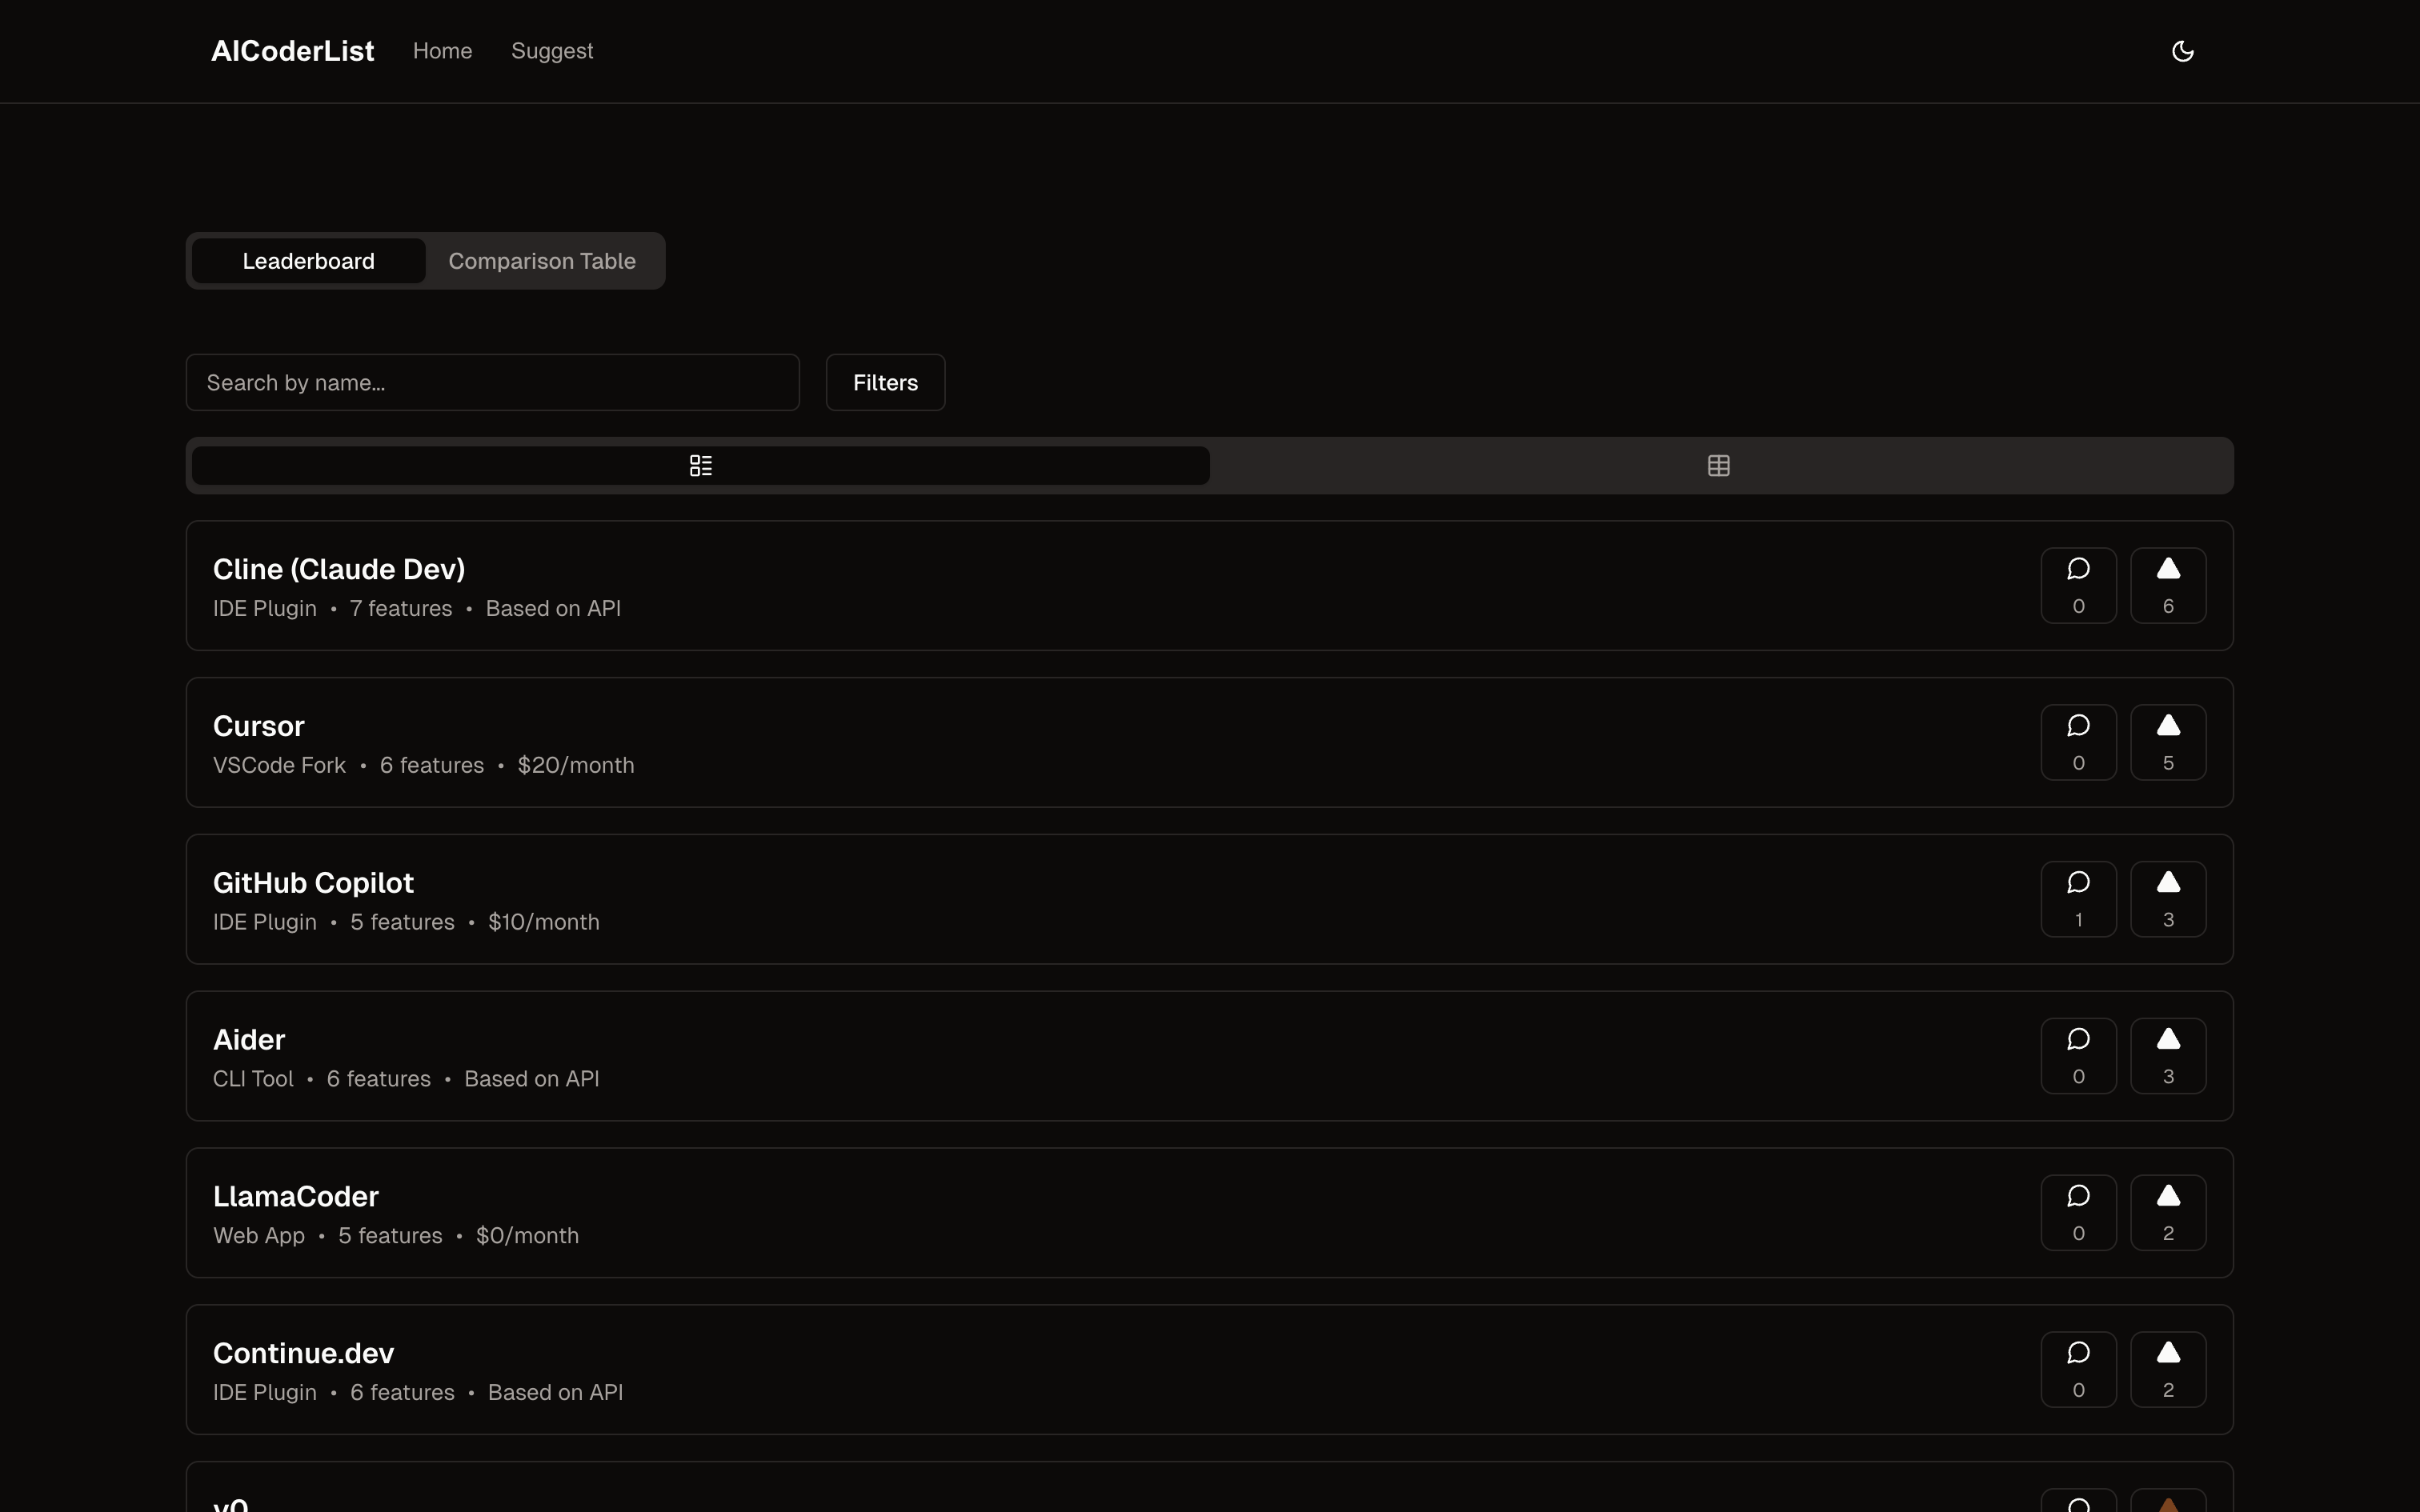Upvote Continue.dev entry

(x=2167, y=1370)
